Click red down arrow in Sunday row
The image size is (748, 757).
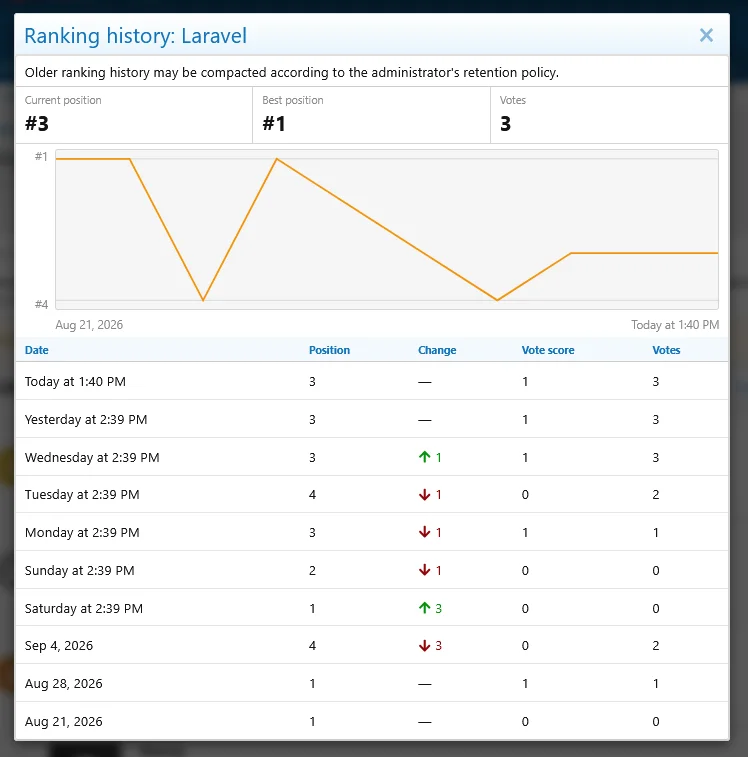[424, 570]
